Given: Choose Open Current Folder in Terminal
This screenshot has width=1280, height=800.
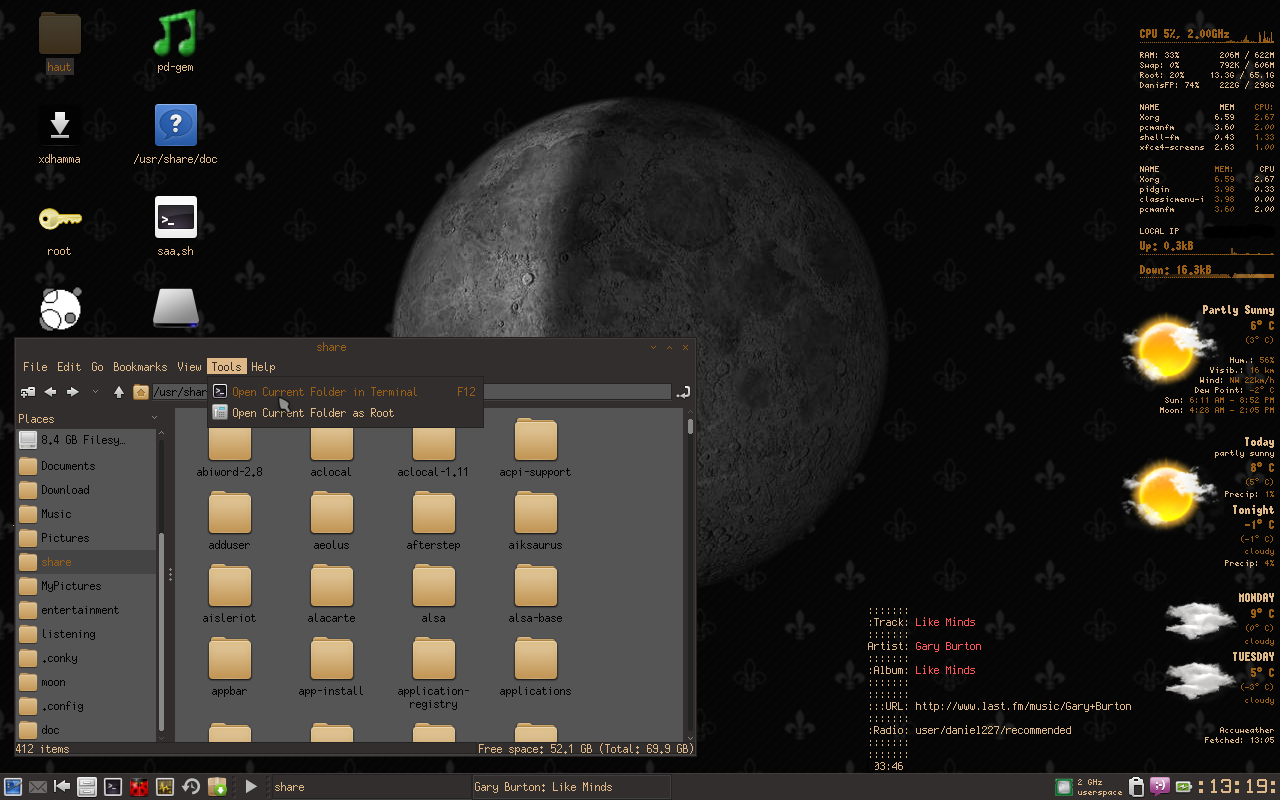Looking at the screenshot, I should 345,392.
